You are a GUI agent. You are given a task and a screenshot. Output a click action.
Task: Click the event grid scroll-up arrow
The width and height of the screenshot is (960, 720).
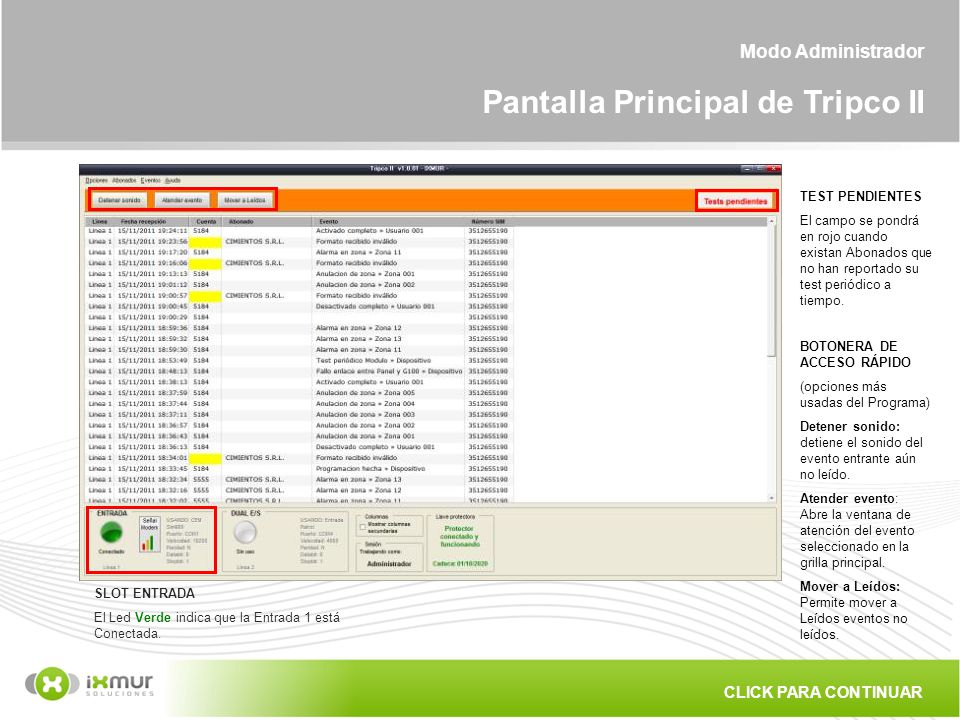[x=771, y=221]
